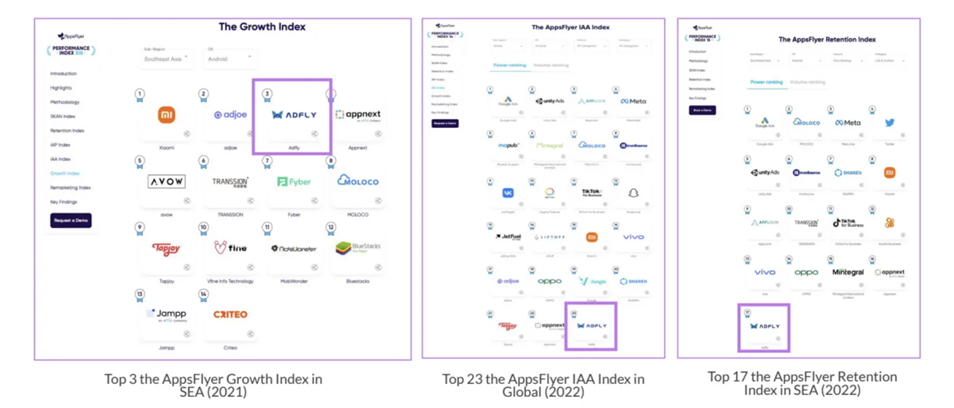Click the highlighted Adfly card in the Growth Index
Viewport: 954px width, 408px height.
point(292,117)
